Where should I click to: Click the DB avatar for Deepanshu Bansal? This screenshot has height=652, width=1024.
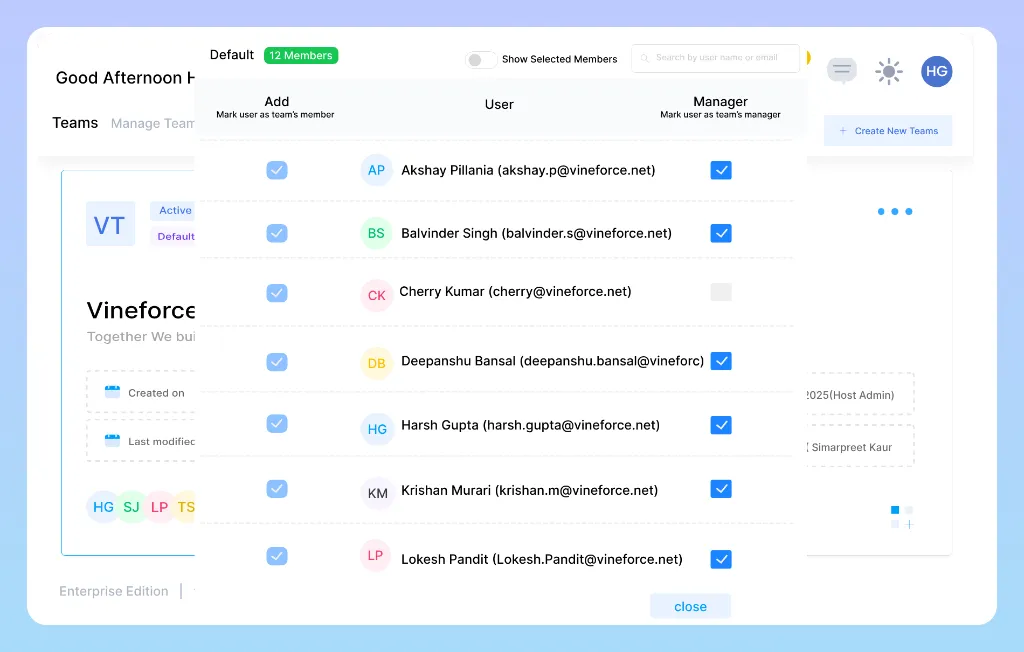coord(376,363)
